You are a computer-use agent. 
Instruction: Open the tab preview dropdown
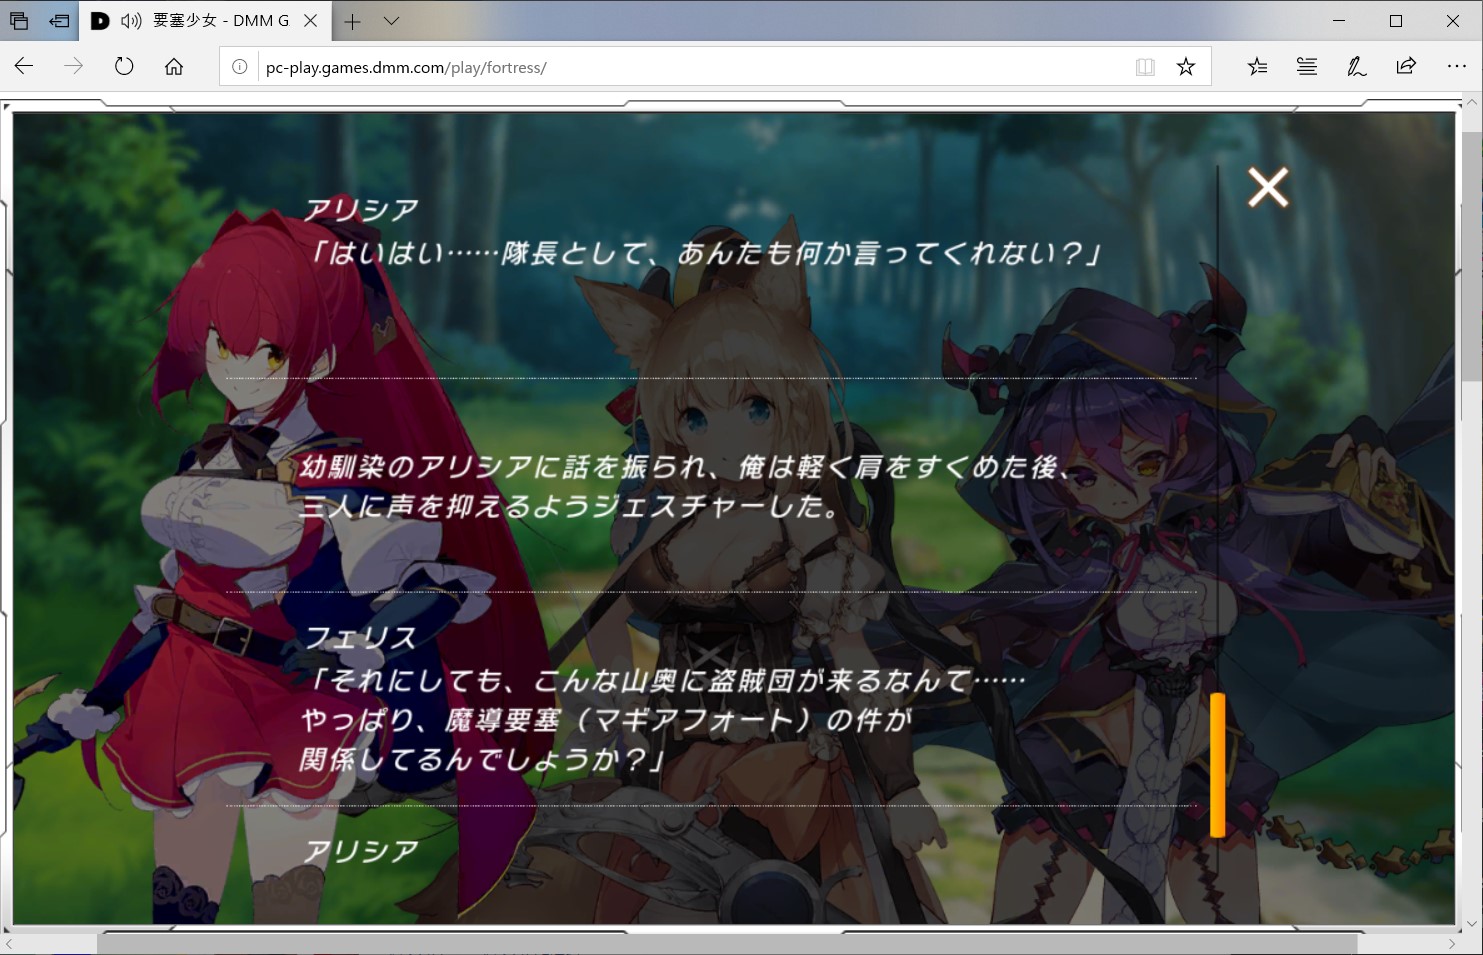(391, 21)
